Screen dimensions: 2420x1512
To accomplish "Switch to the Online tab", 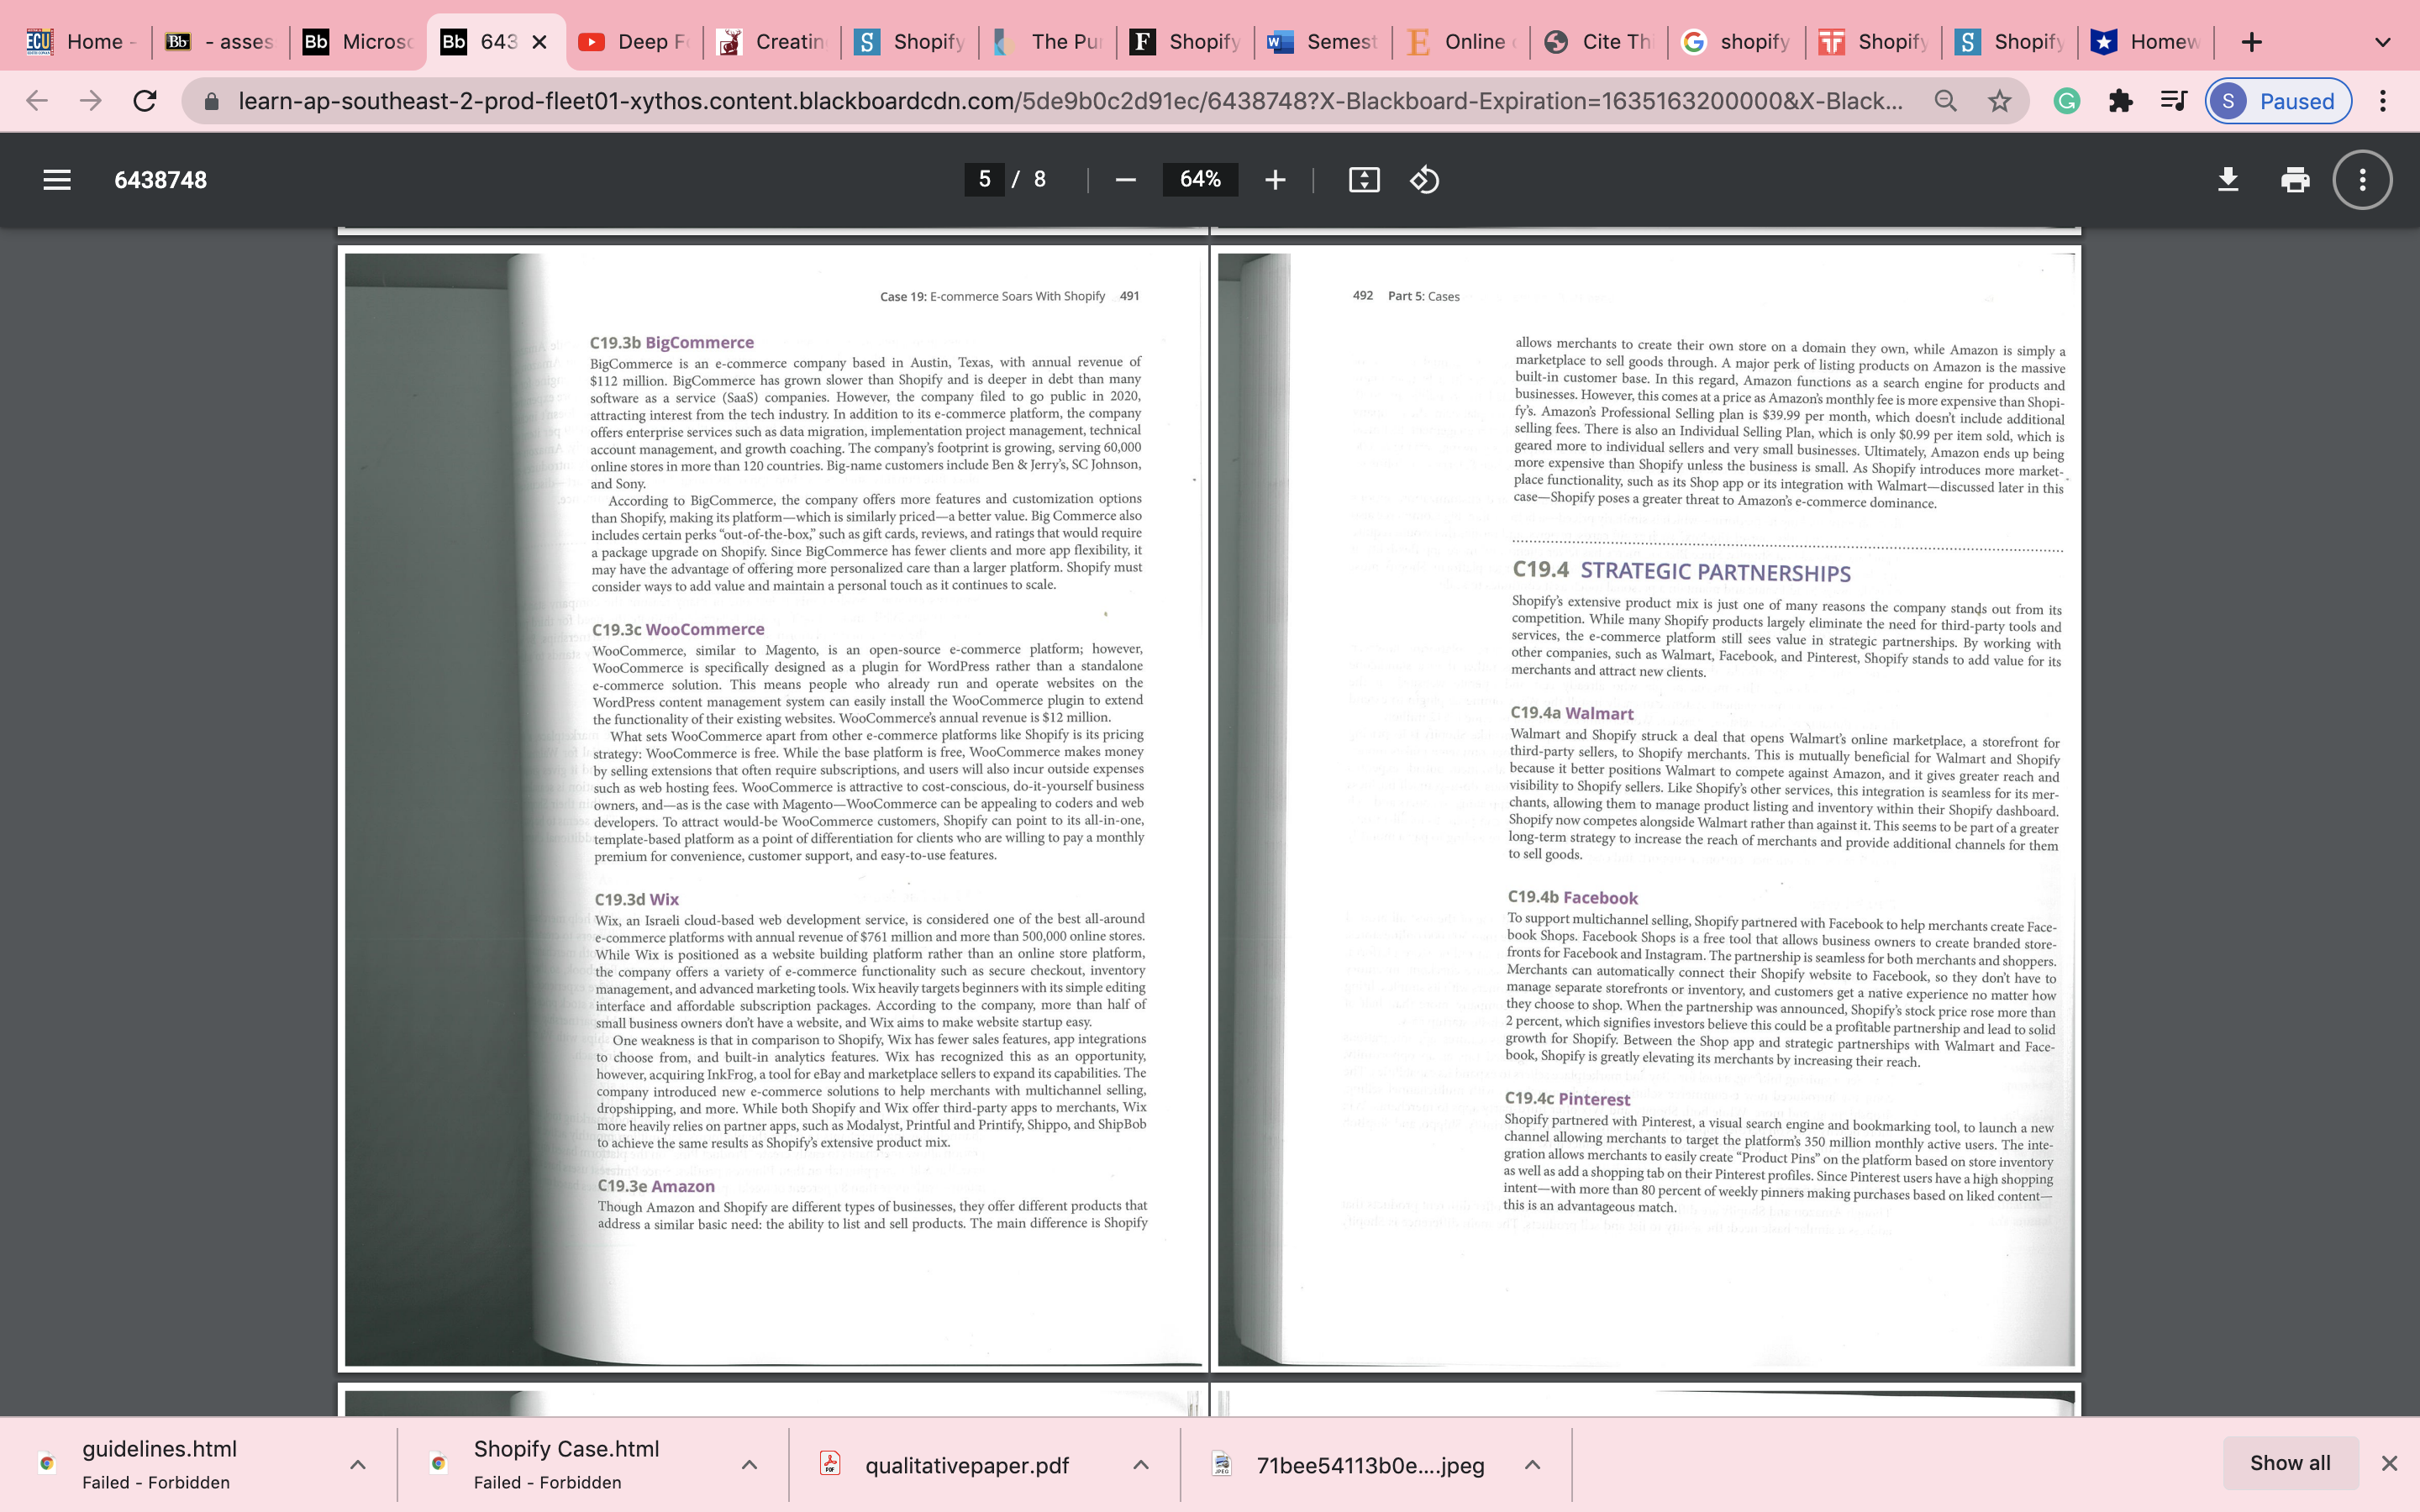I will pyautogui.click(x=1460, y=42).
